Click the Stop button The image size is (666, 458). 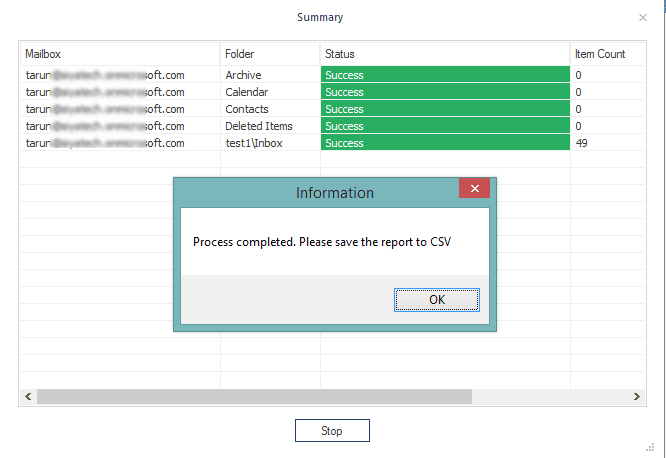click(x=332, y=430)
